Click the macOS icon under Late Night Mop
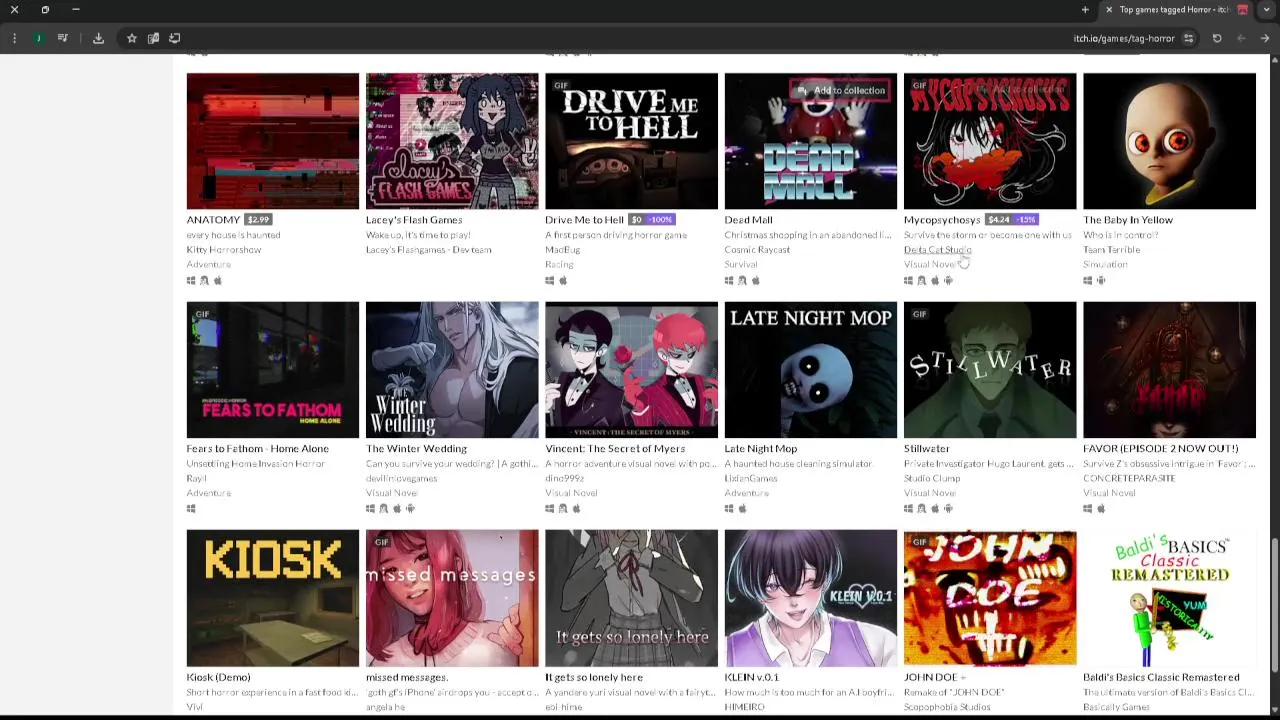The width and height of the screenshot is (1280, 720). (742, 509)
